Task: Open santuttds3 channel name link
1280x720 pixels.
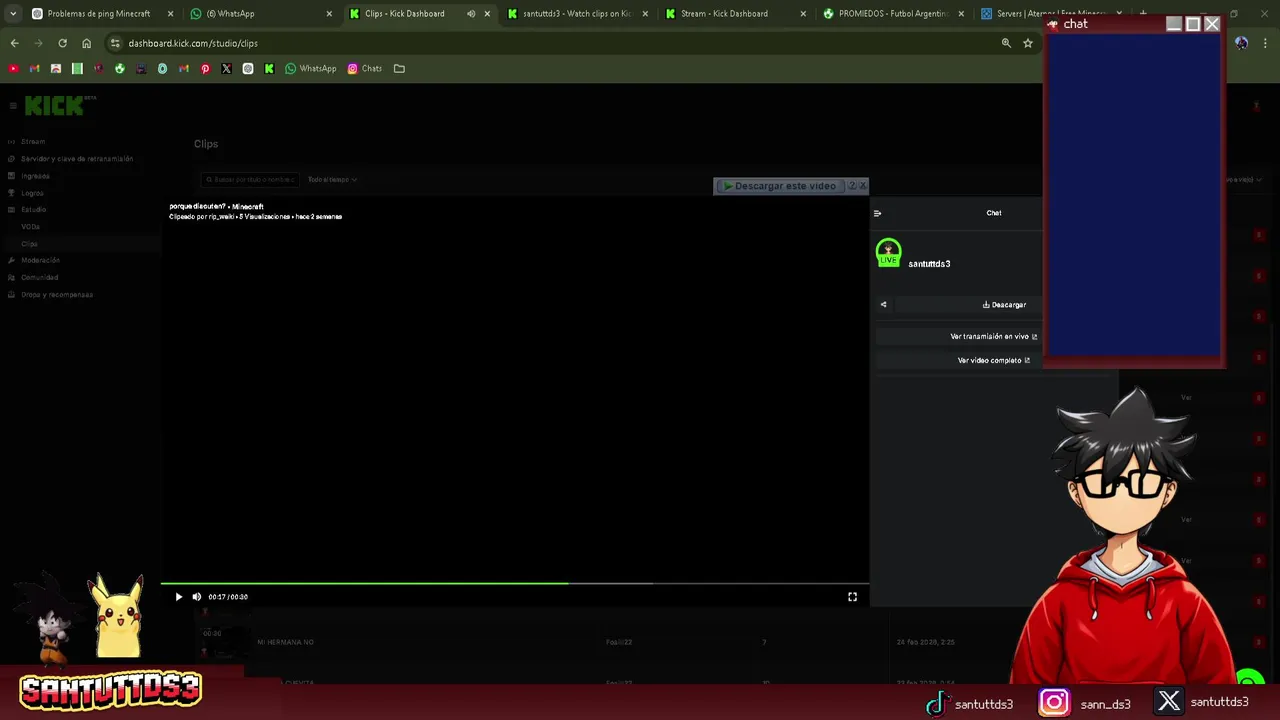Action: (929, 264)
